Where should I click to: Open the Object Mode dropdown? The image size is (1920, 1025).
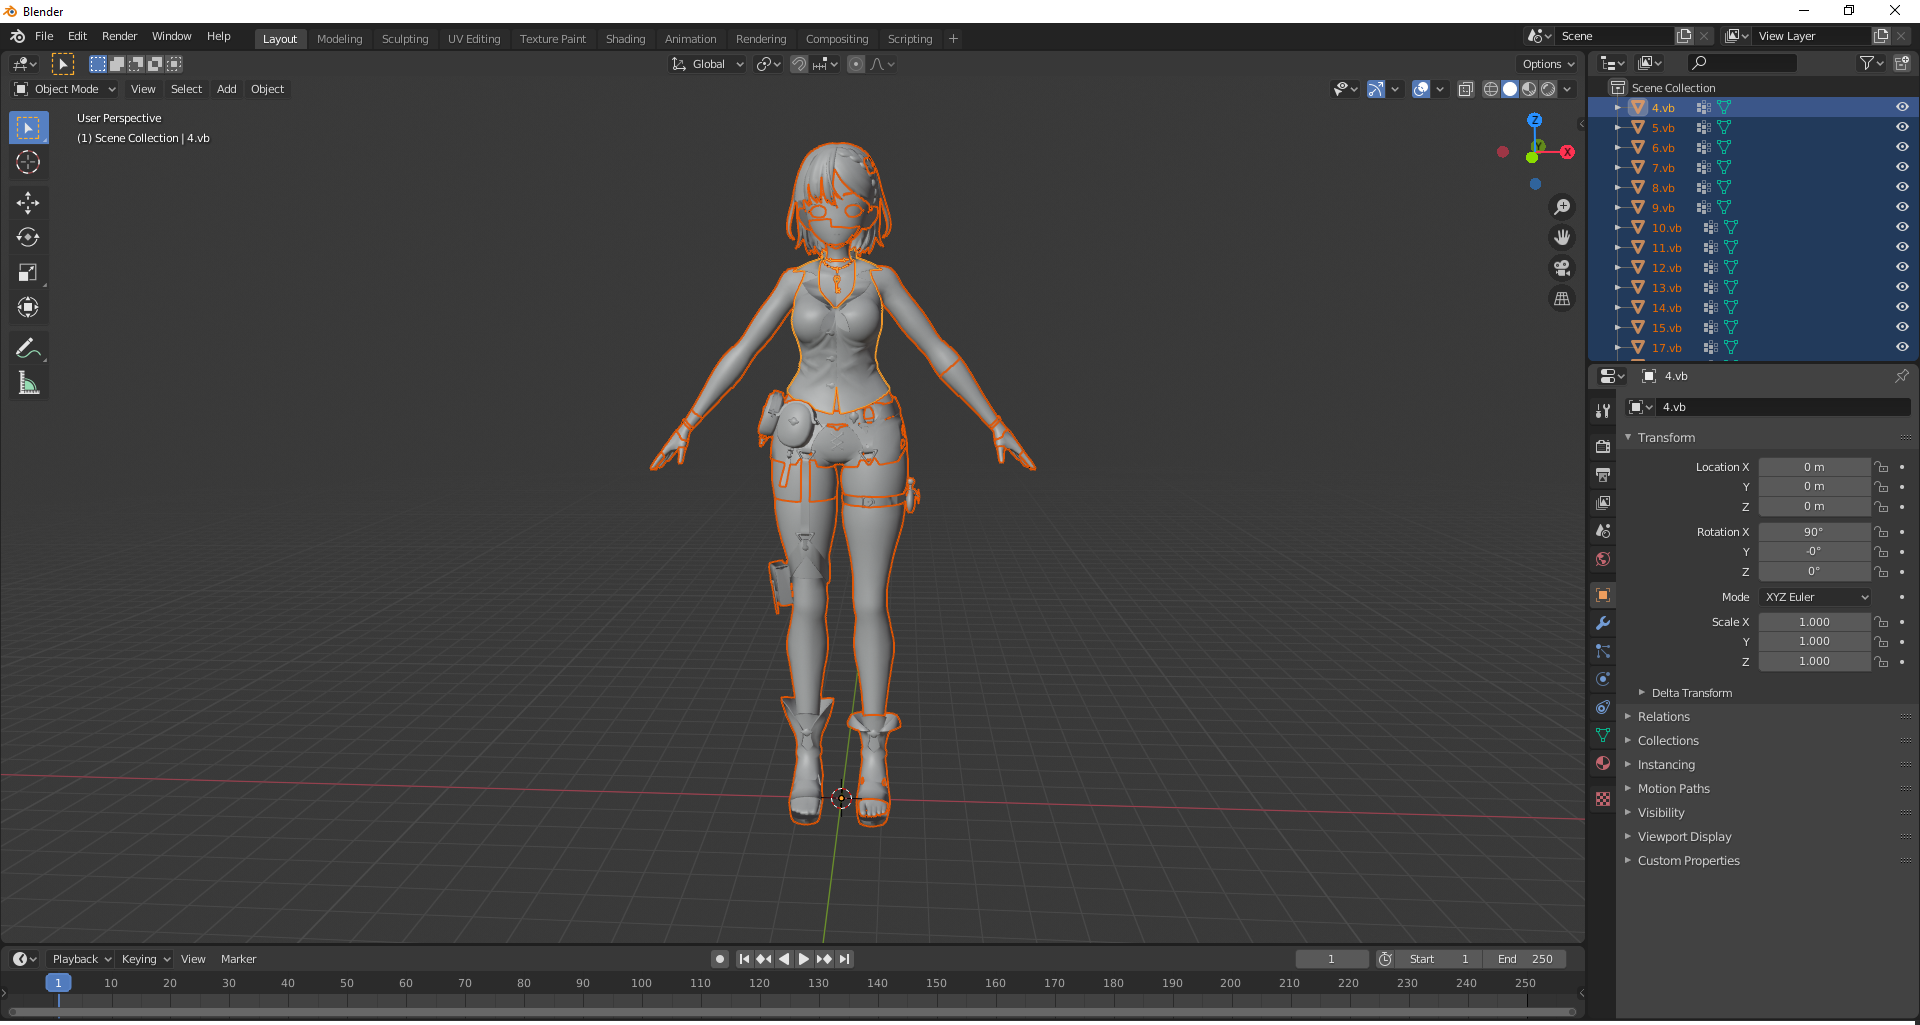click(x=65, y=89)
